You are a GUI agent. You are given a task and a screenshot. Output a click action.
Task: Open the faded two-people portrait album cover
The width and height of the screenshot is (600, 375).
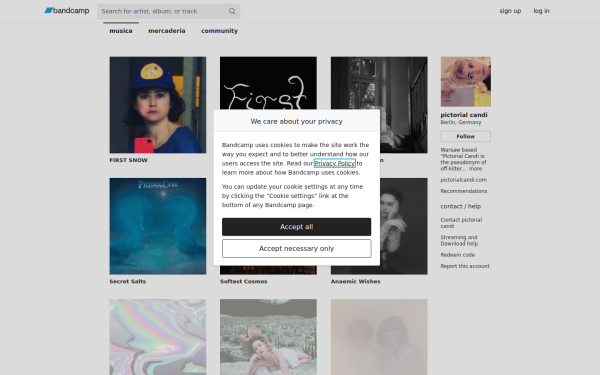pyautogui.click(x=379, y=337)
